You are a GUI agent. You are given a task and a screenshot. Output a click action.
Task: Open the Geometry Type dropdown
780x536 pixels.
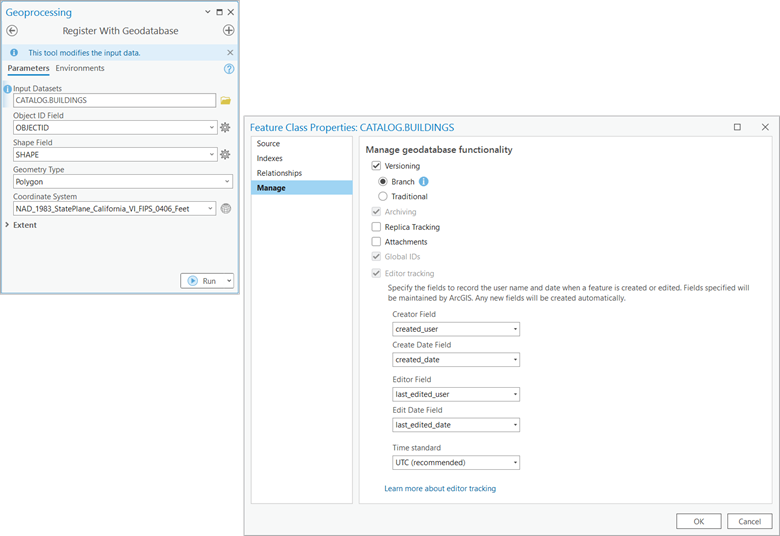tap(227, 182)
